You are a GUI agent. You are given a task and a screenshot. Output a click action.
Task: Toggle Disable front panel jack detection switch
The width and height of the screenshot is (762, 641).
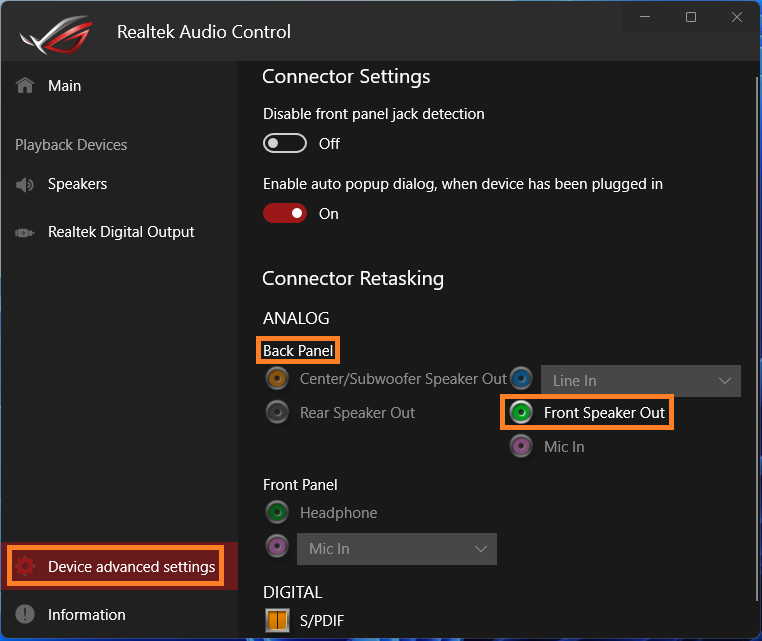pos(285,143)
